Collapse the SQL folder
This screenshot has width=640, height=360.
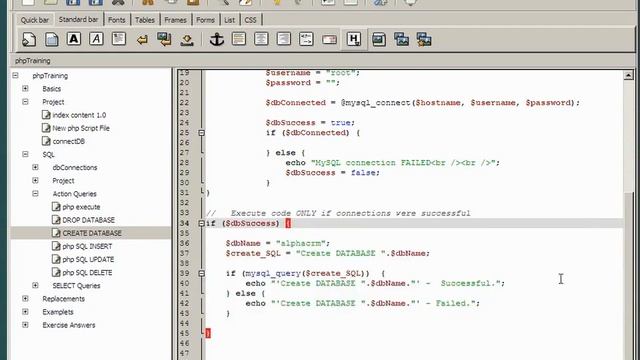pos(25,154)
